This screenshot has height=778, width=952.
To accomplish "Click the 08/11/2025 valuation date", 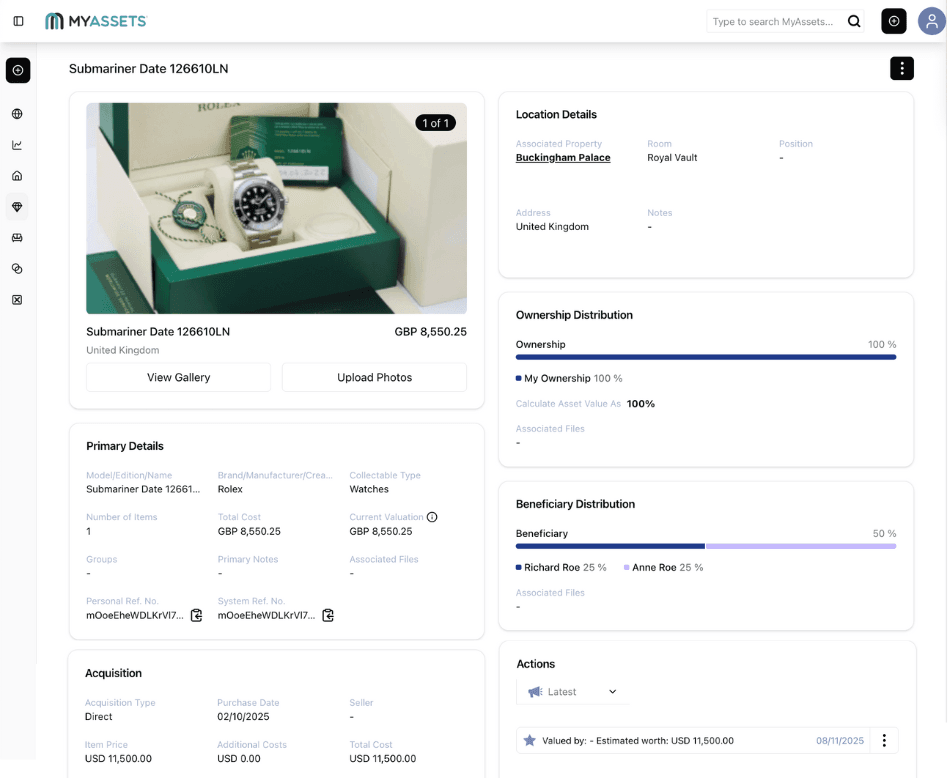I will (840, 740).
